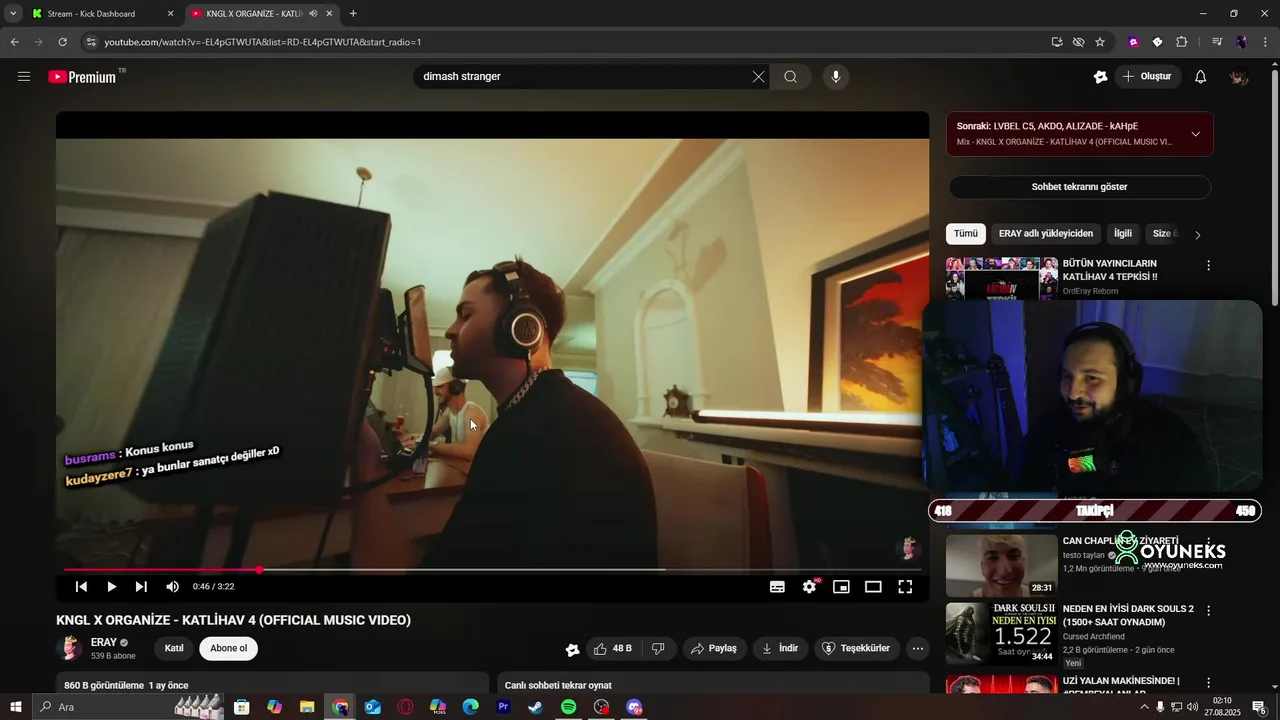The image size is (1280, 720).
Task: Open the YouTube hamburger guide menu
Action: point(24,76)
